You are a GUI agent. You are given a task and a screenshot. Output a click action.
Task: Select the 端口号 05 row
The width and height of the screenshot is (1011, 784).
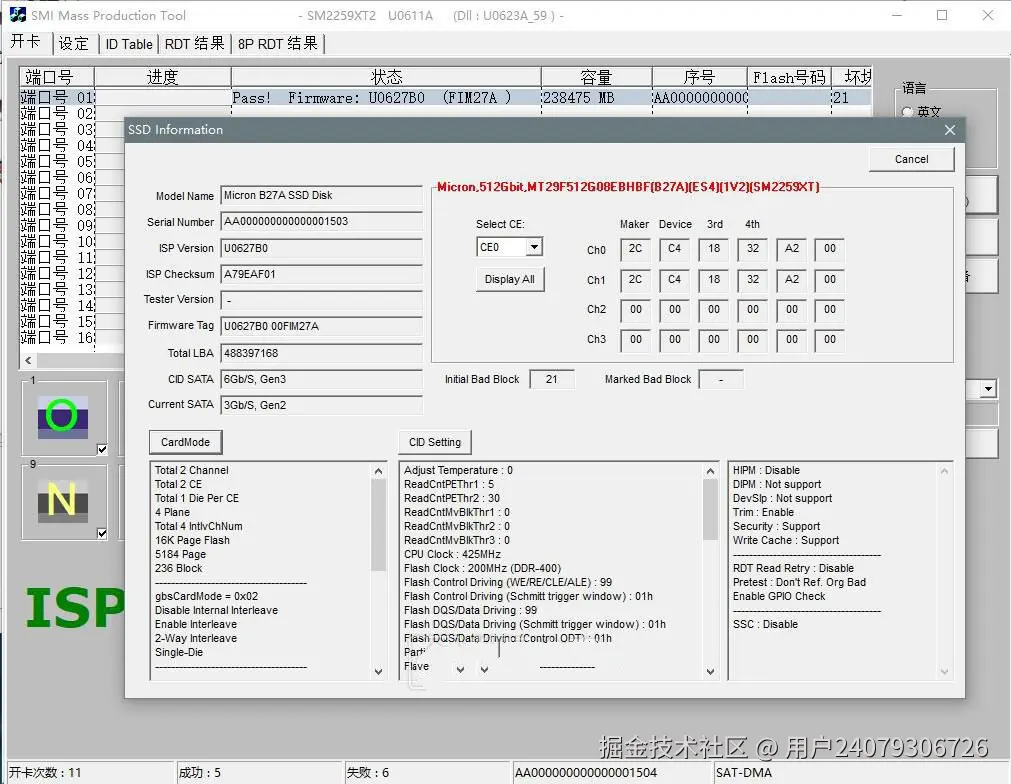point(57,161)
